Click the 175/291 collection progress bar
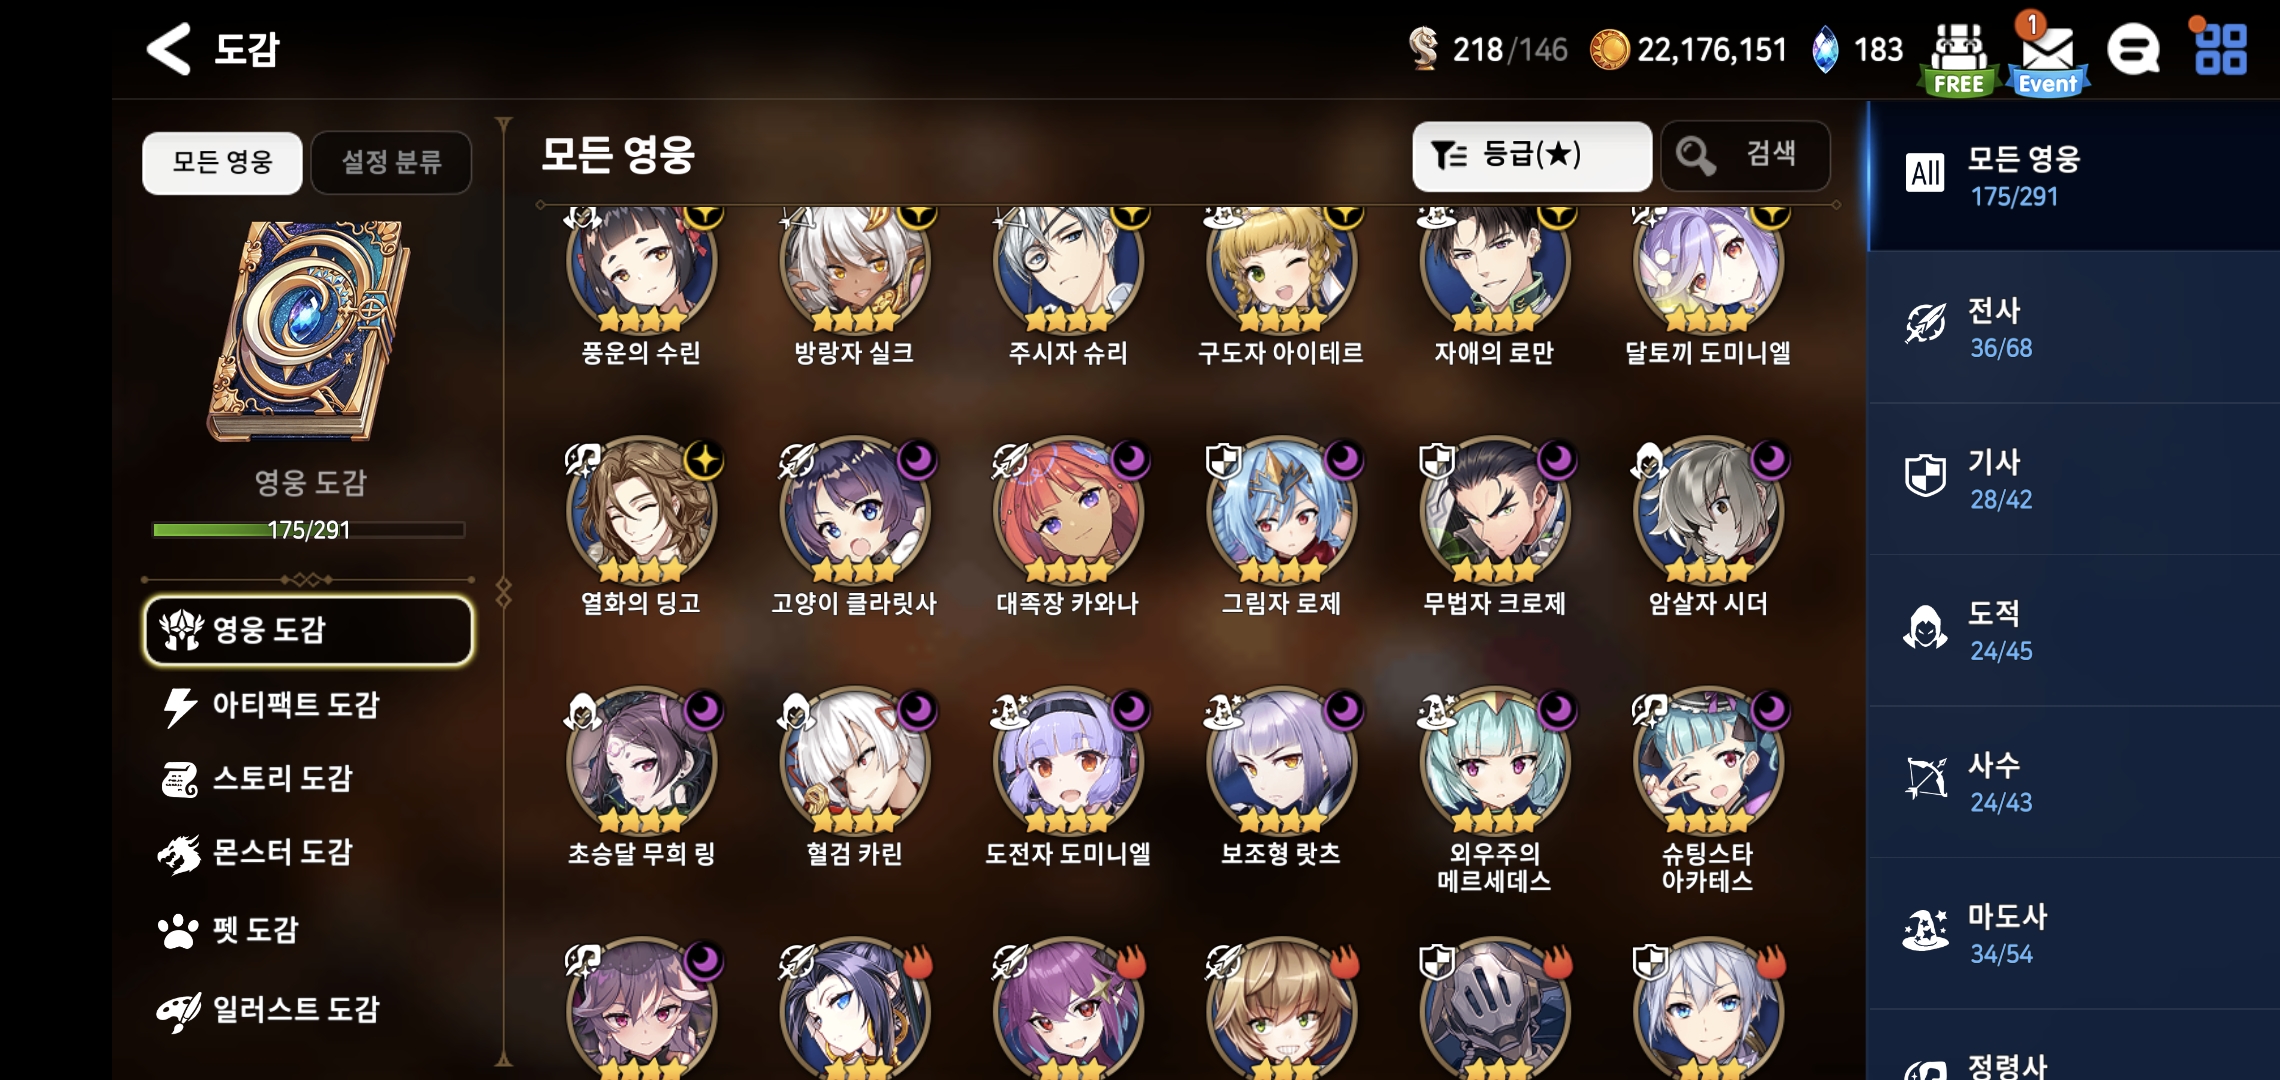This screenshot has width=2280, height=1080. pos(308,530)
